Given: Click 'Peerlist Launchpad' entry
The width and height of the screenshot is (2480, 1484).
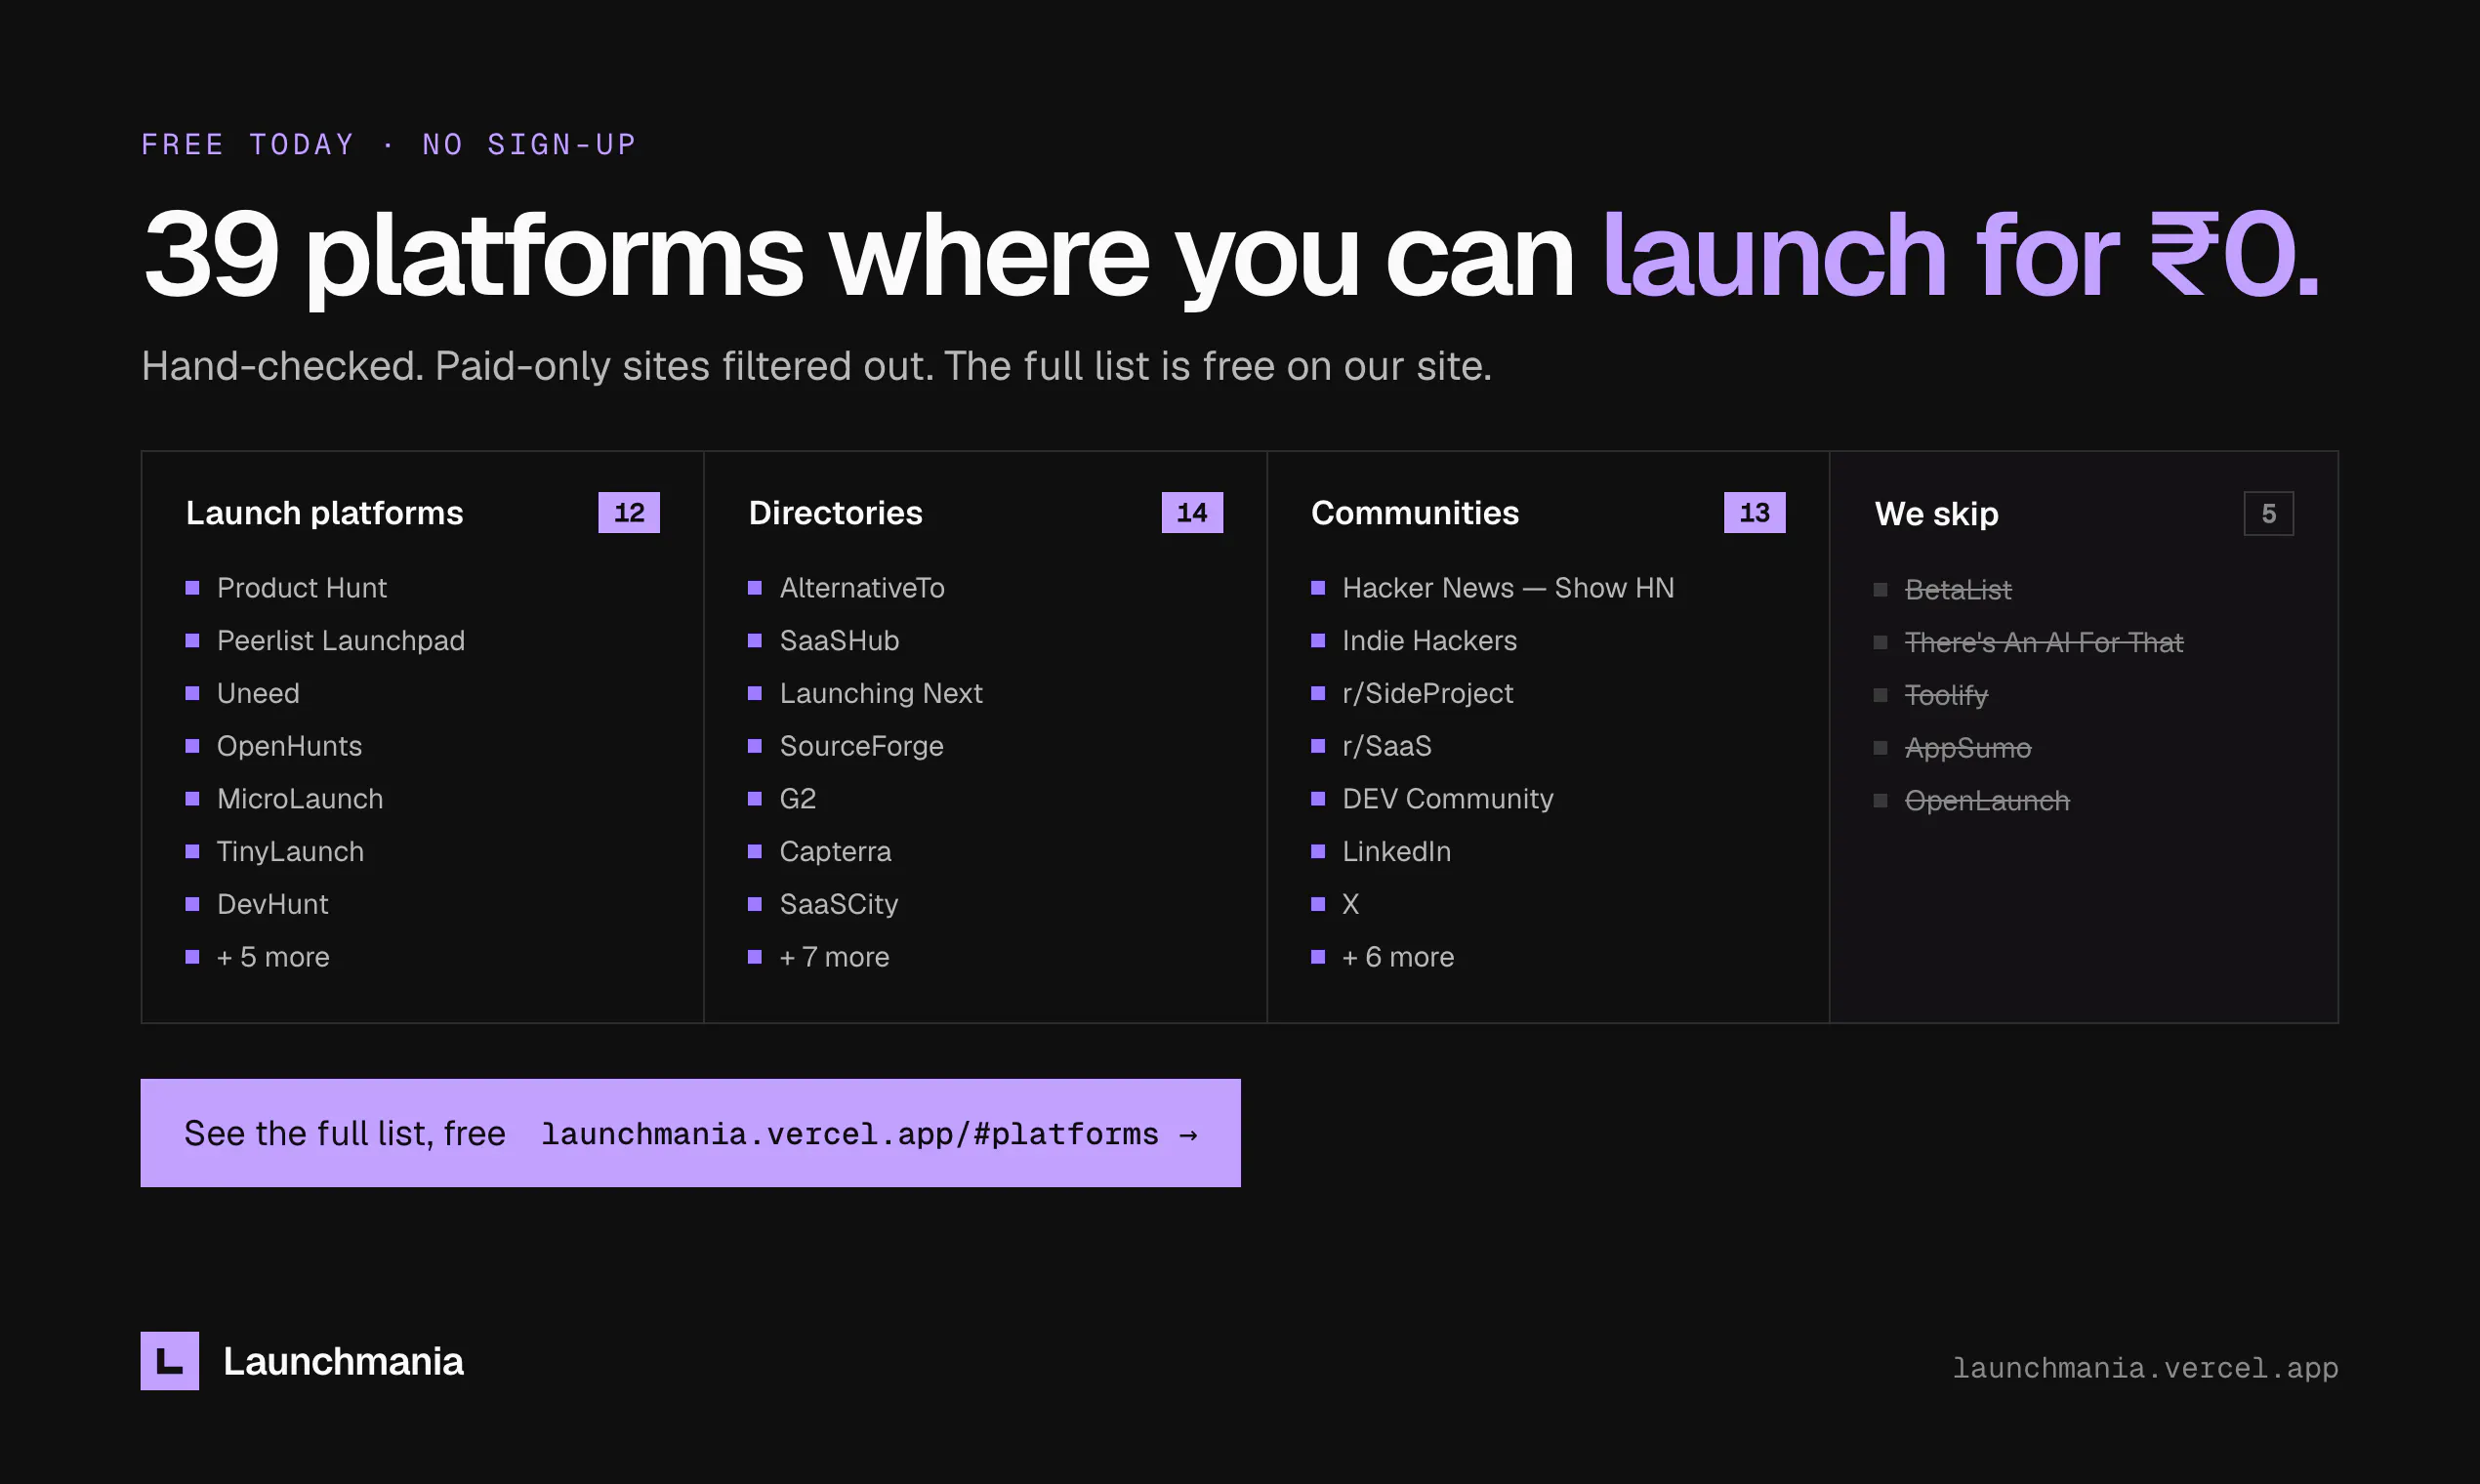Looking at the screenshot, I should click(x=340, y=641).
